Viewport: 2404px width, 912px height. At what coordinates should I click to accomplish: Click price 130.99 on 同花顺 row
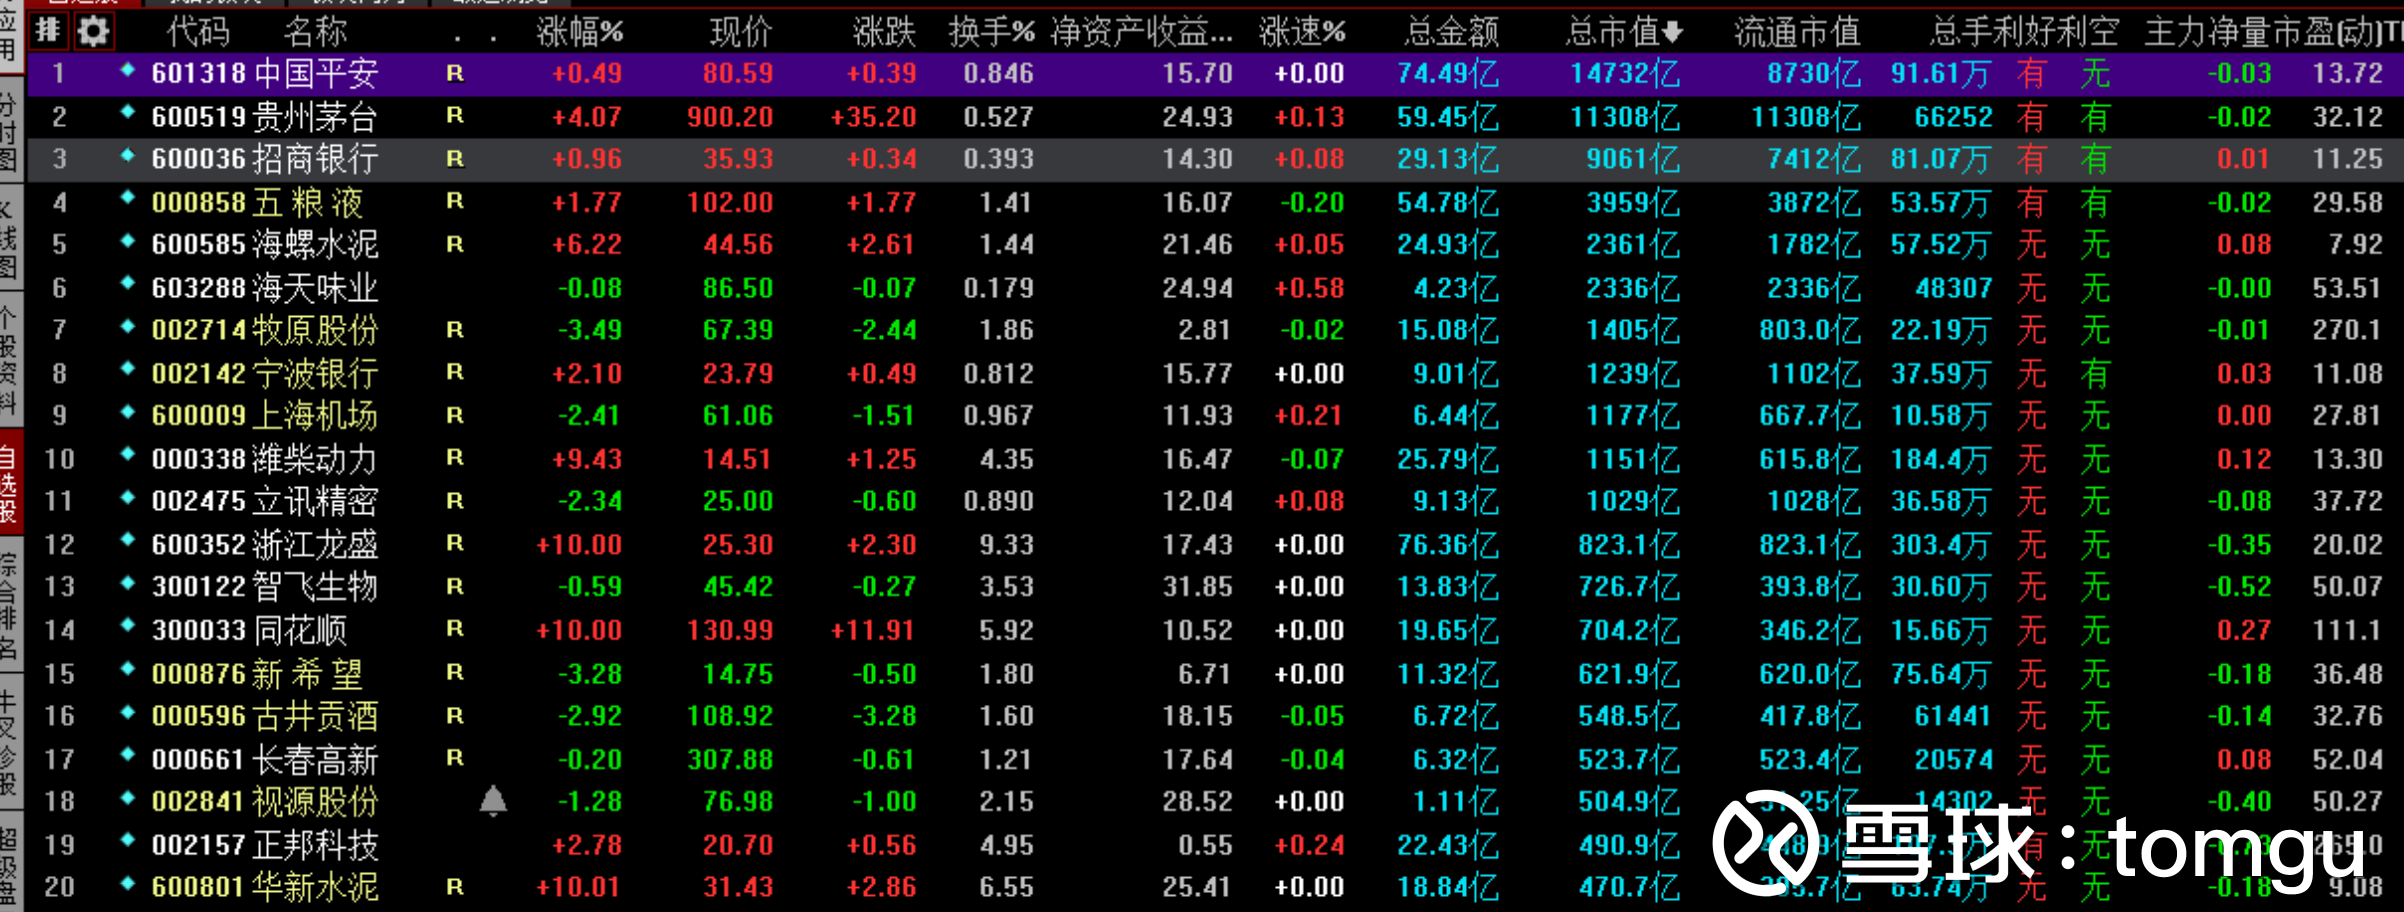(730, 629)
